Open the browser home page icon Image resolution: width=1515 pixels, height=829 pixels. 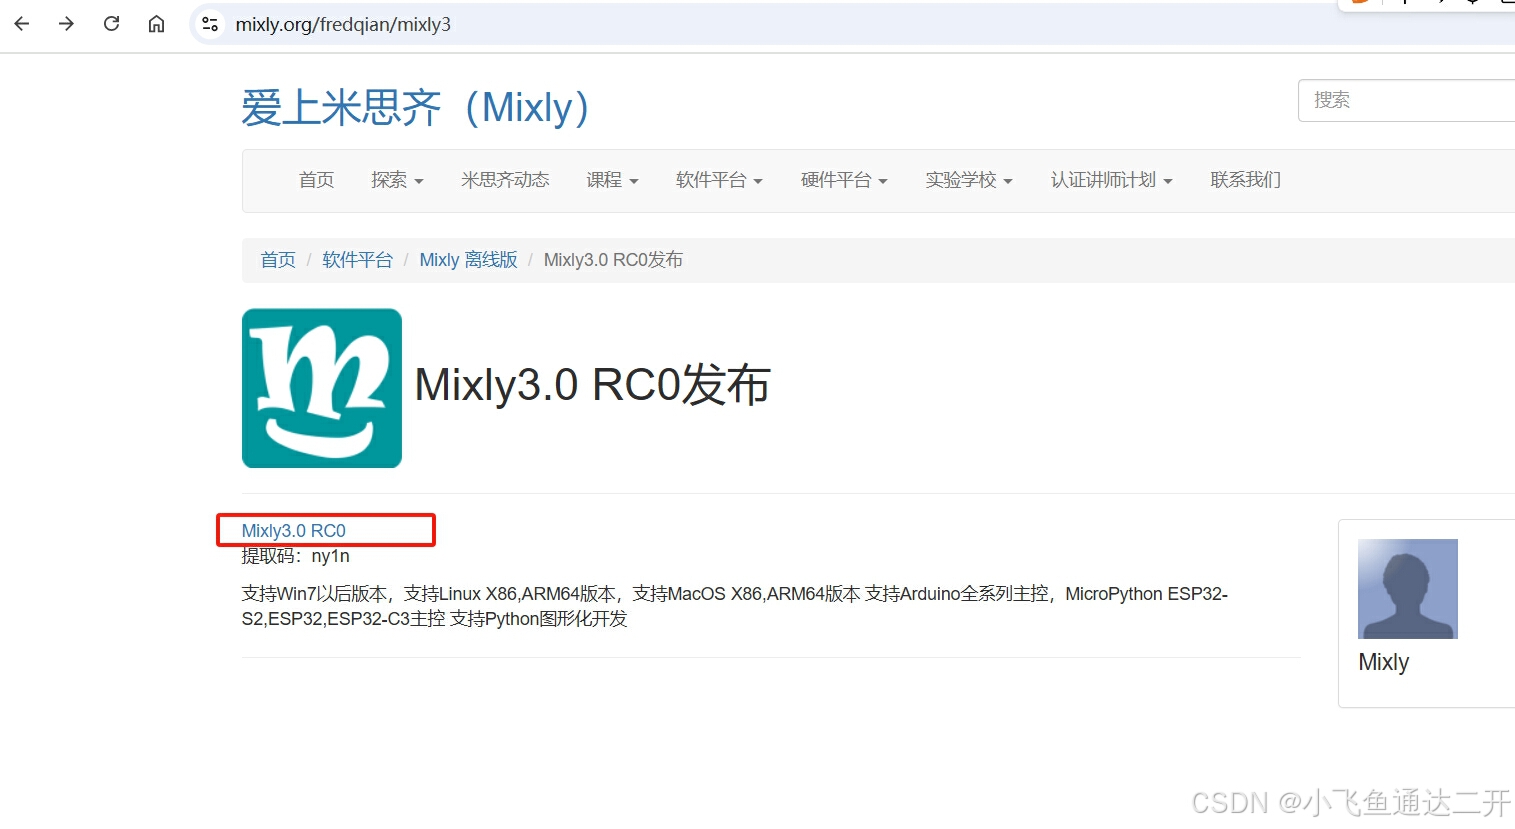click(x=156, y=24)
